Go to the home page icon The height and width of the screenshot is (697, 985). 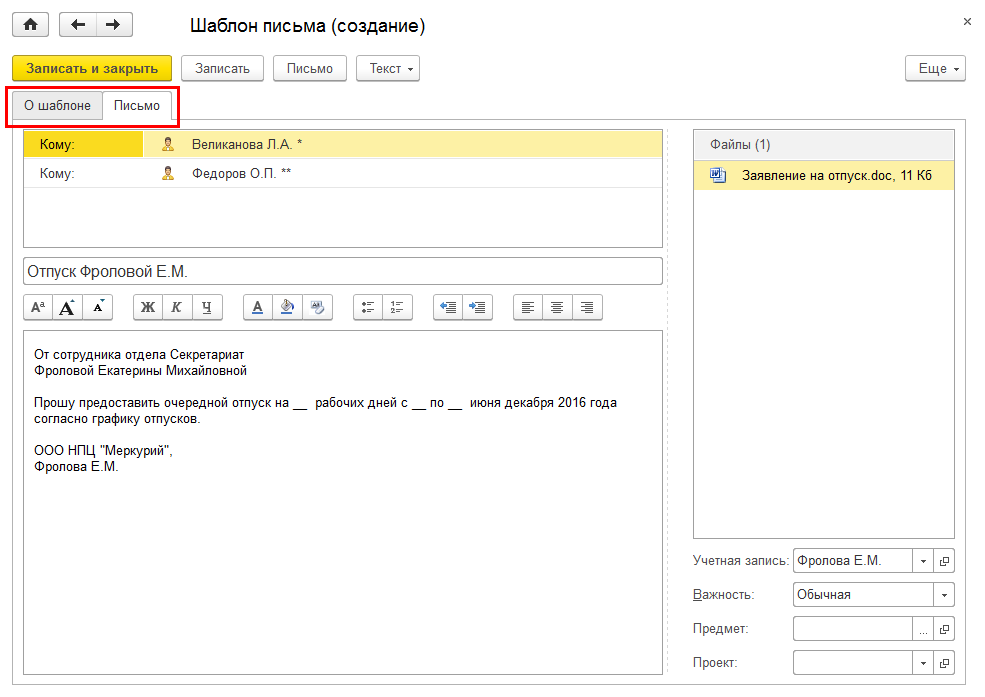point(30,25)
